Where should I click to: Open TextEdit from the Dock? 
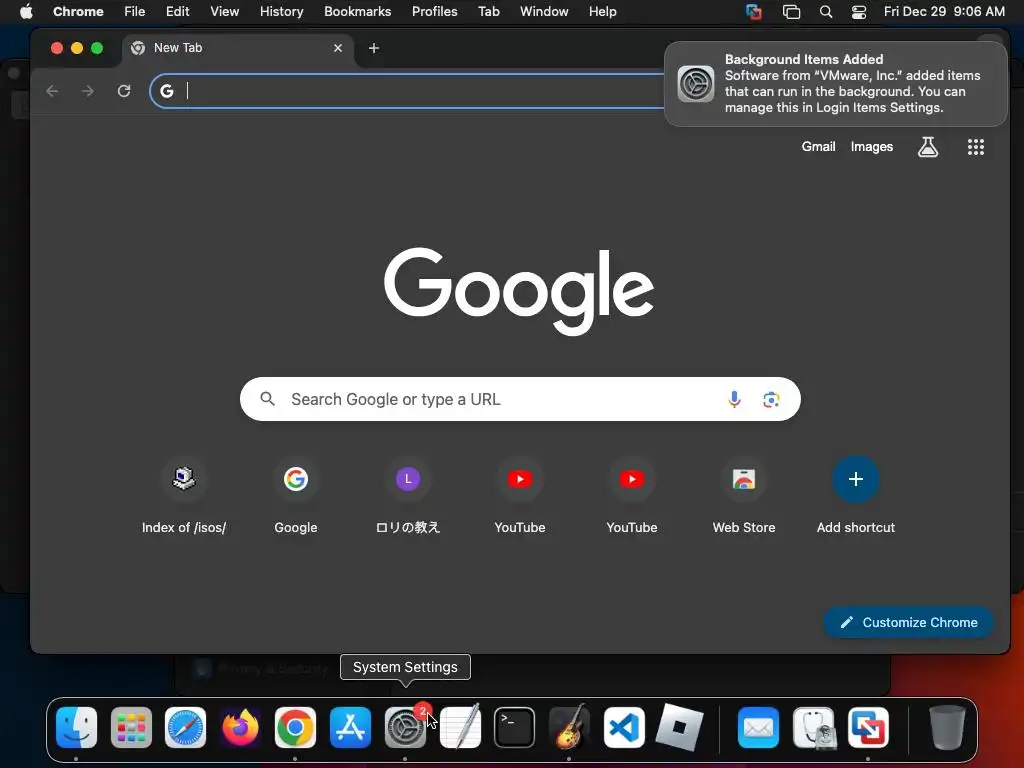point(460,727)
